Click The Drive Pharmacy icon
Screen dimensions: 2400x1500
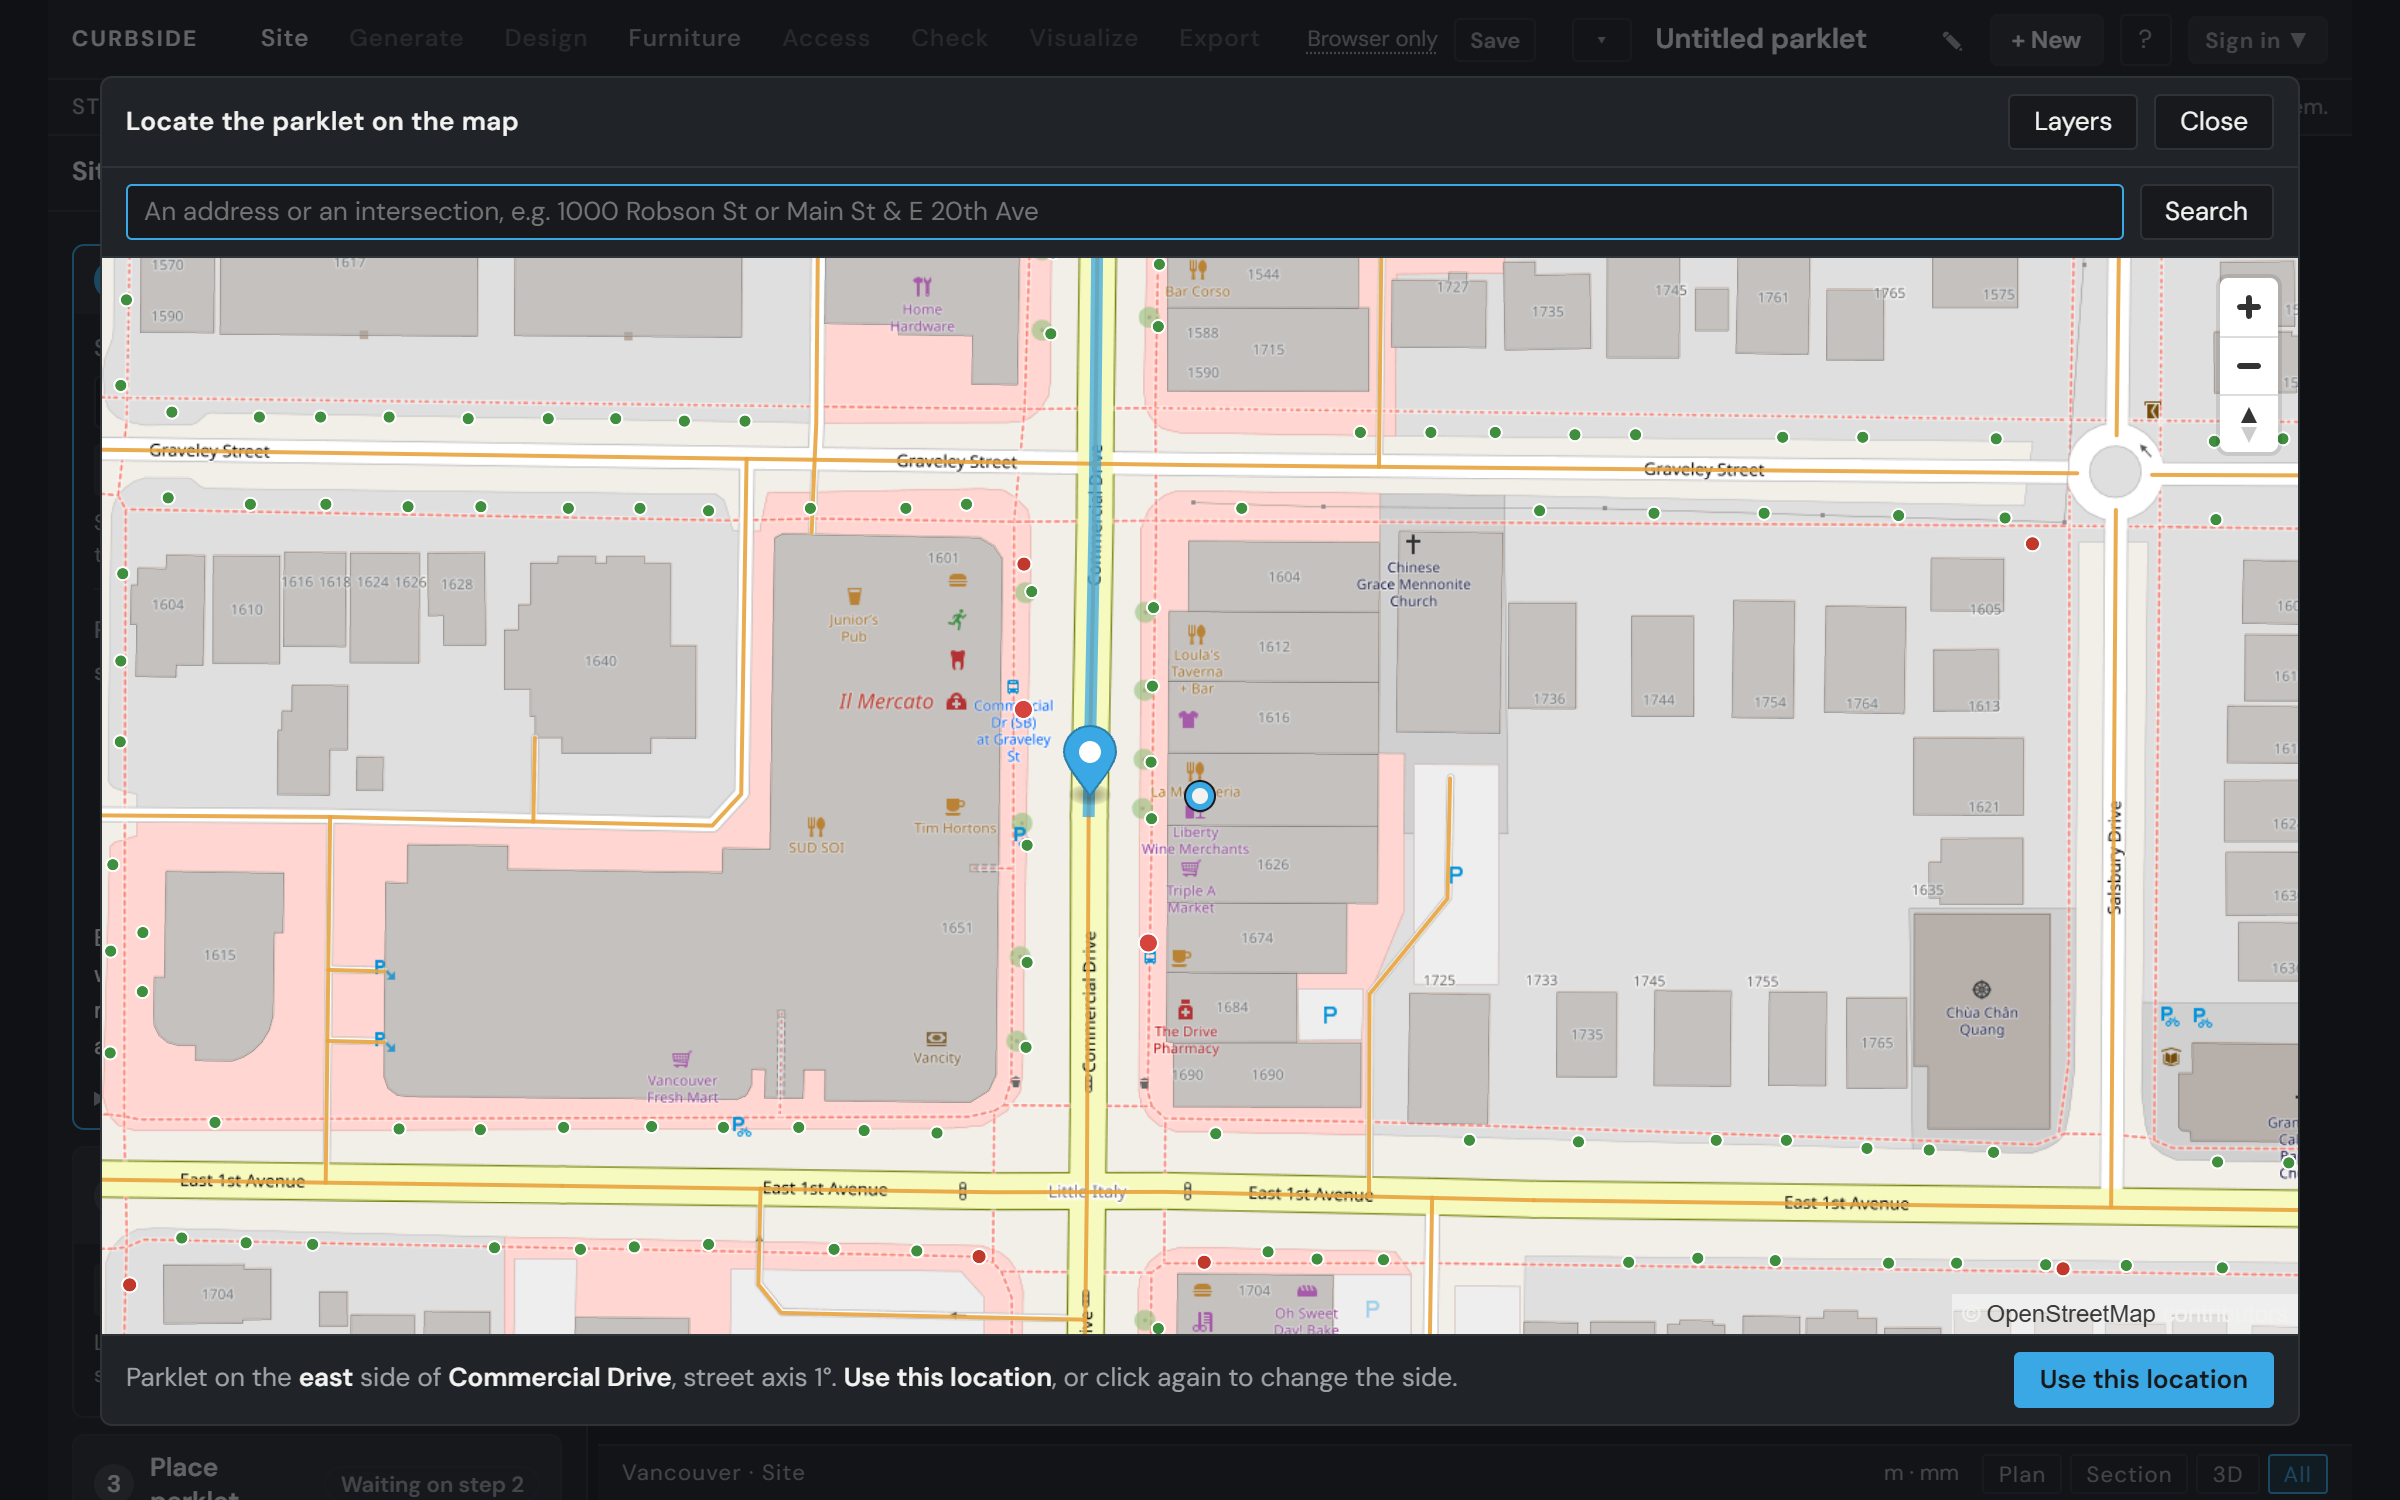coord(1185,1010)
